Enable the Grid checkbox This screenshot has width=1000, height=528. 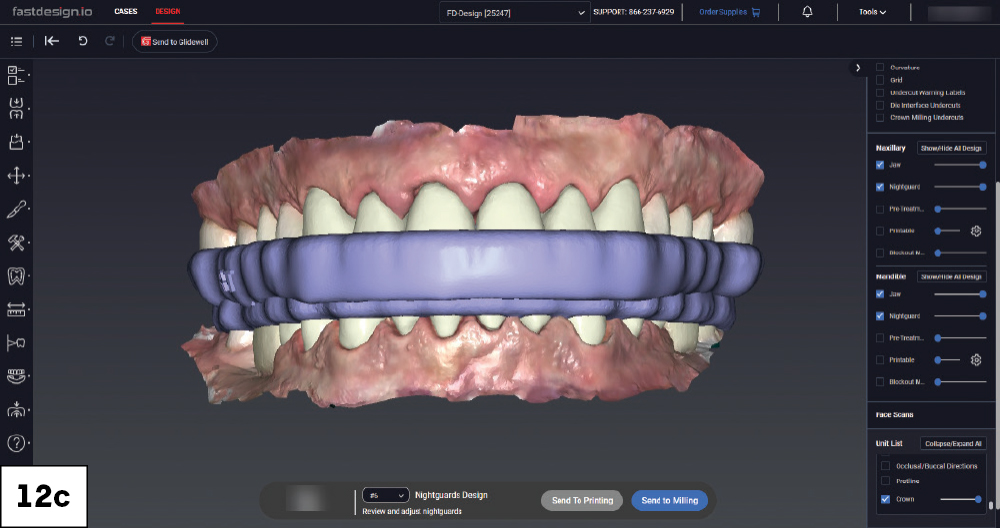click(880, 80)
